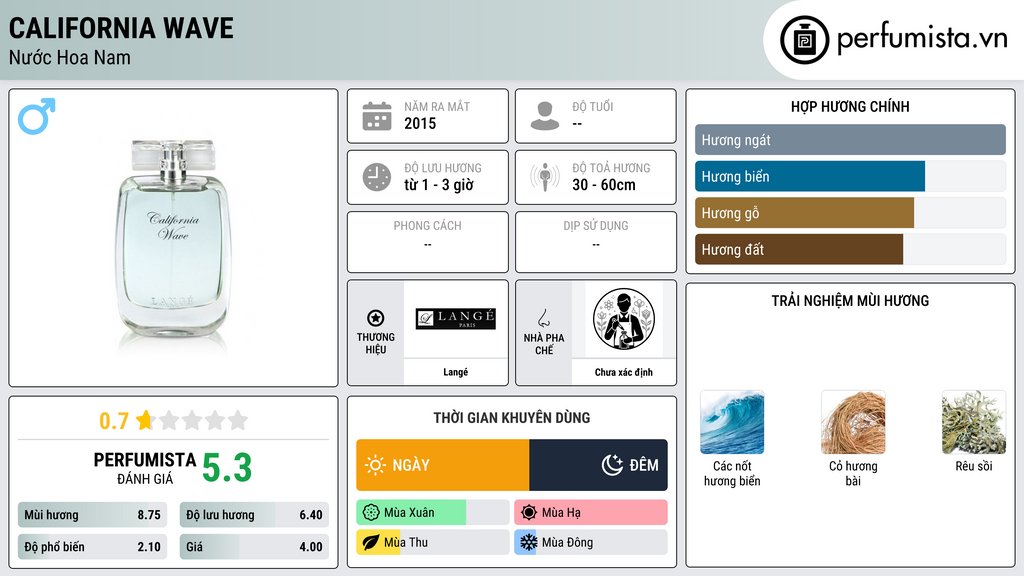The height and width of the screenshot is (576, 1024).
Task: Click the vetiver grass note thumbnail
Action: (853, 423)
